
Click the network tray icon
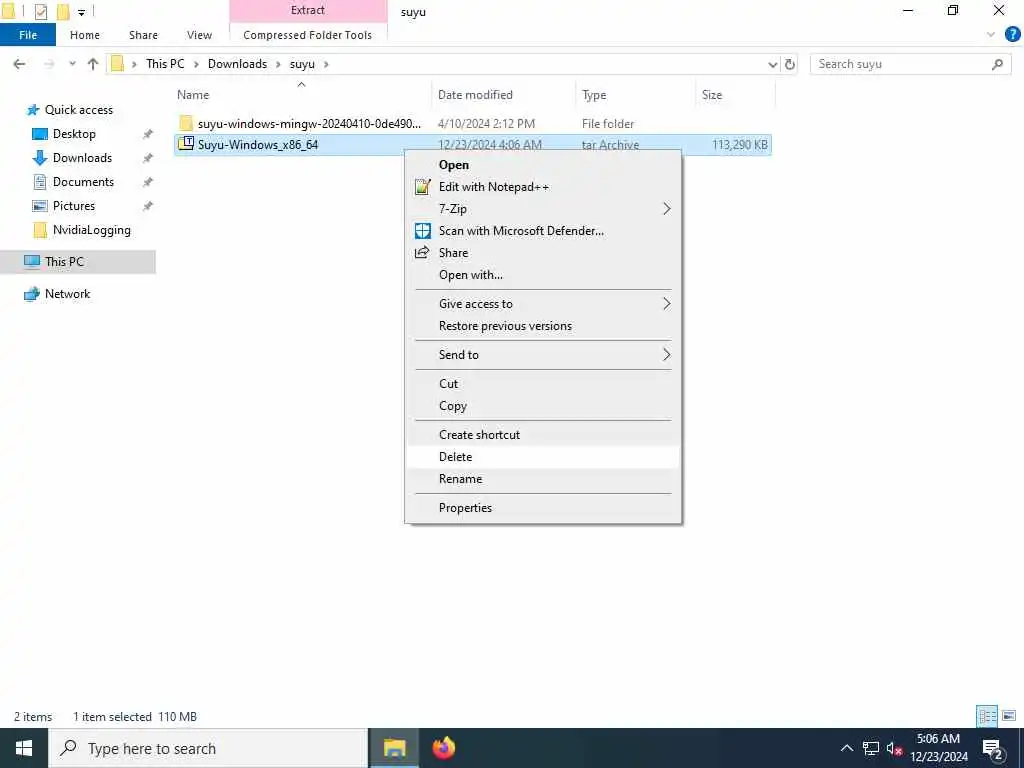871,748
